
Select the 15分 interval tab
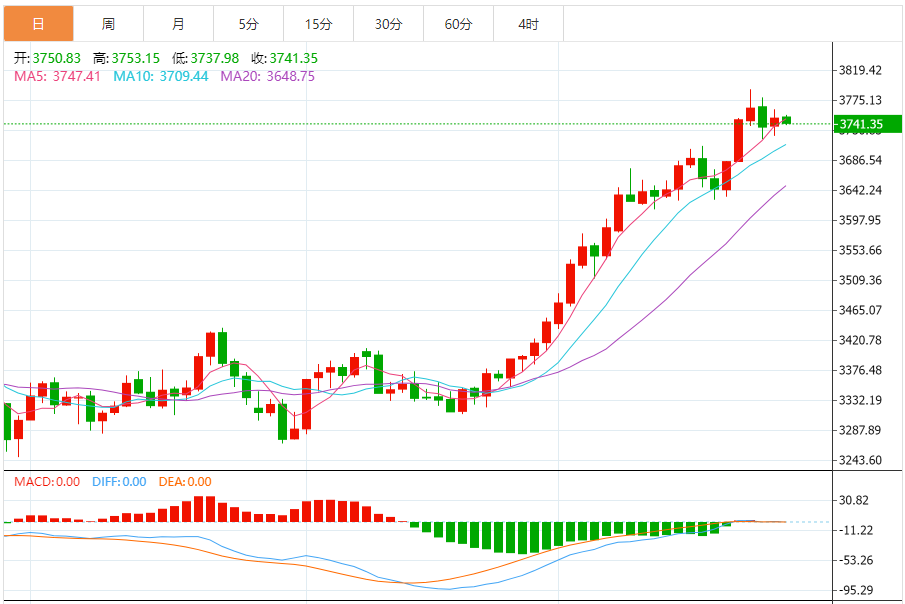pos(318,23)
